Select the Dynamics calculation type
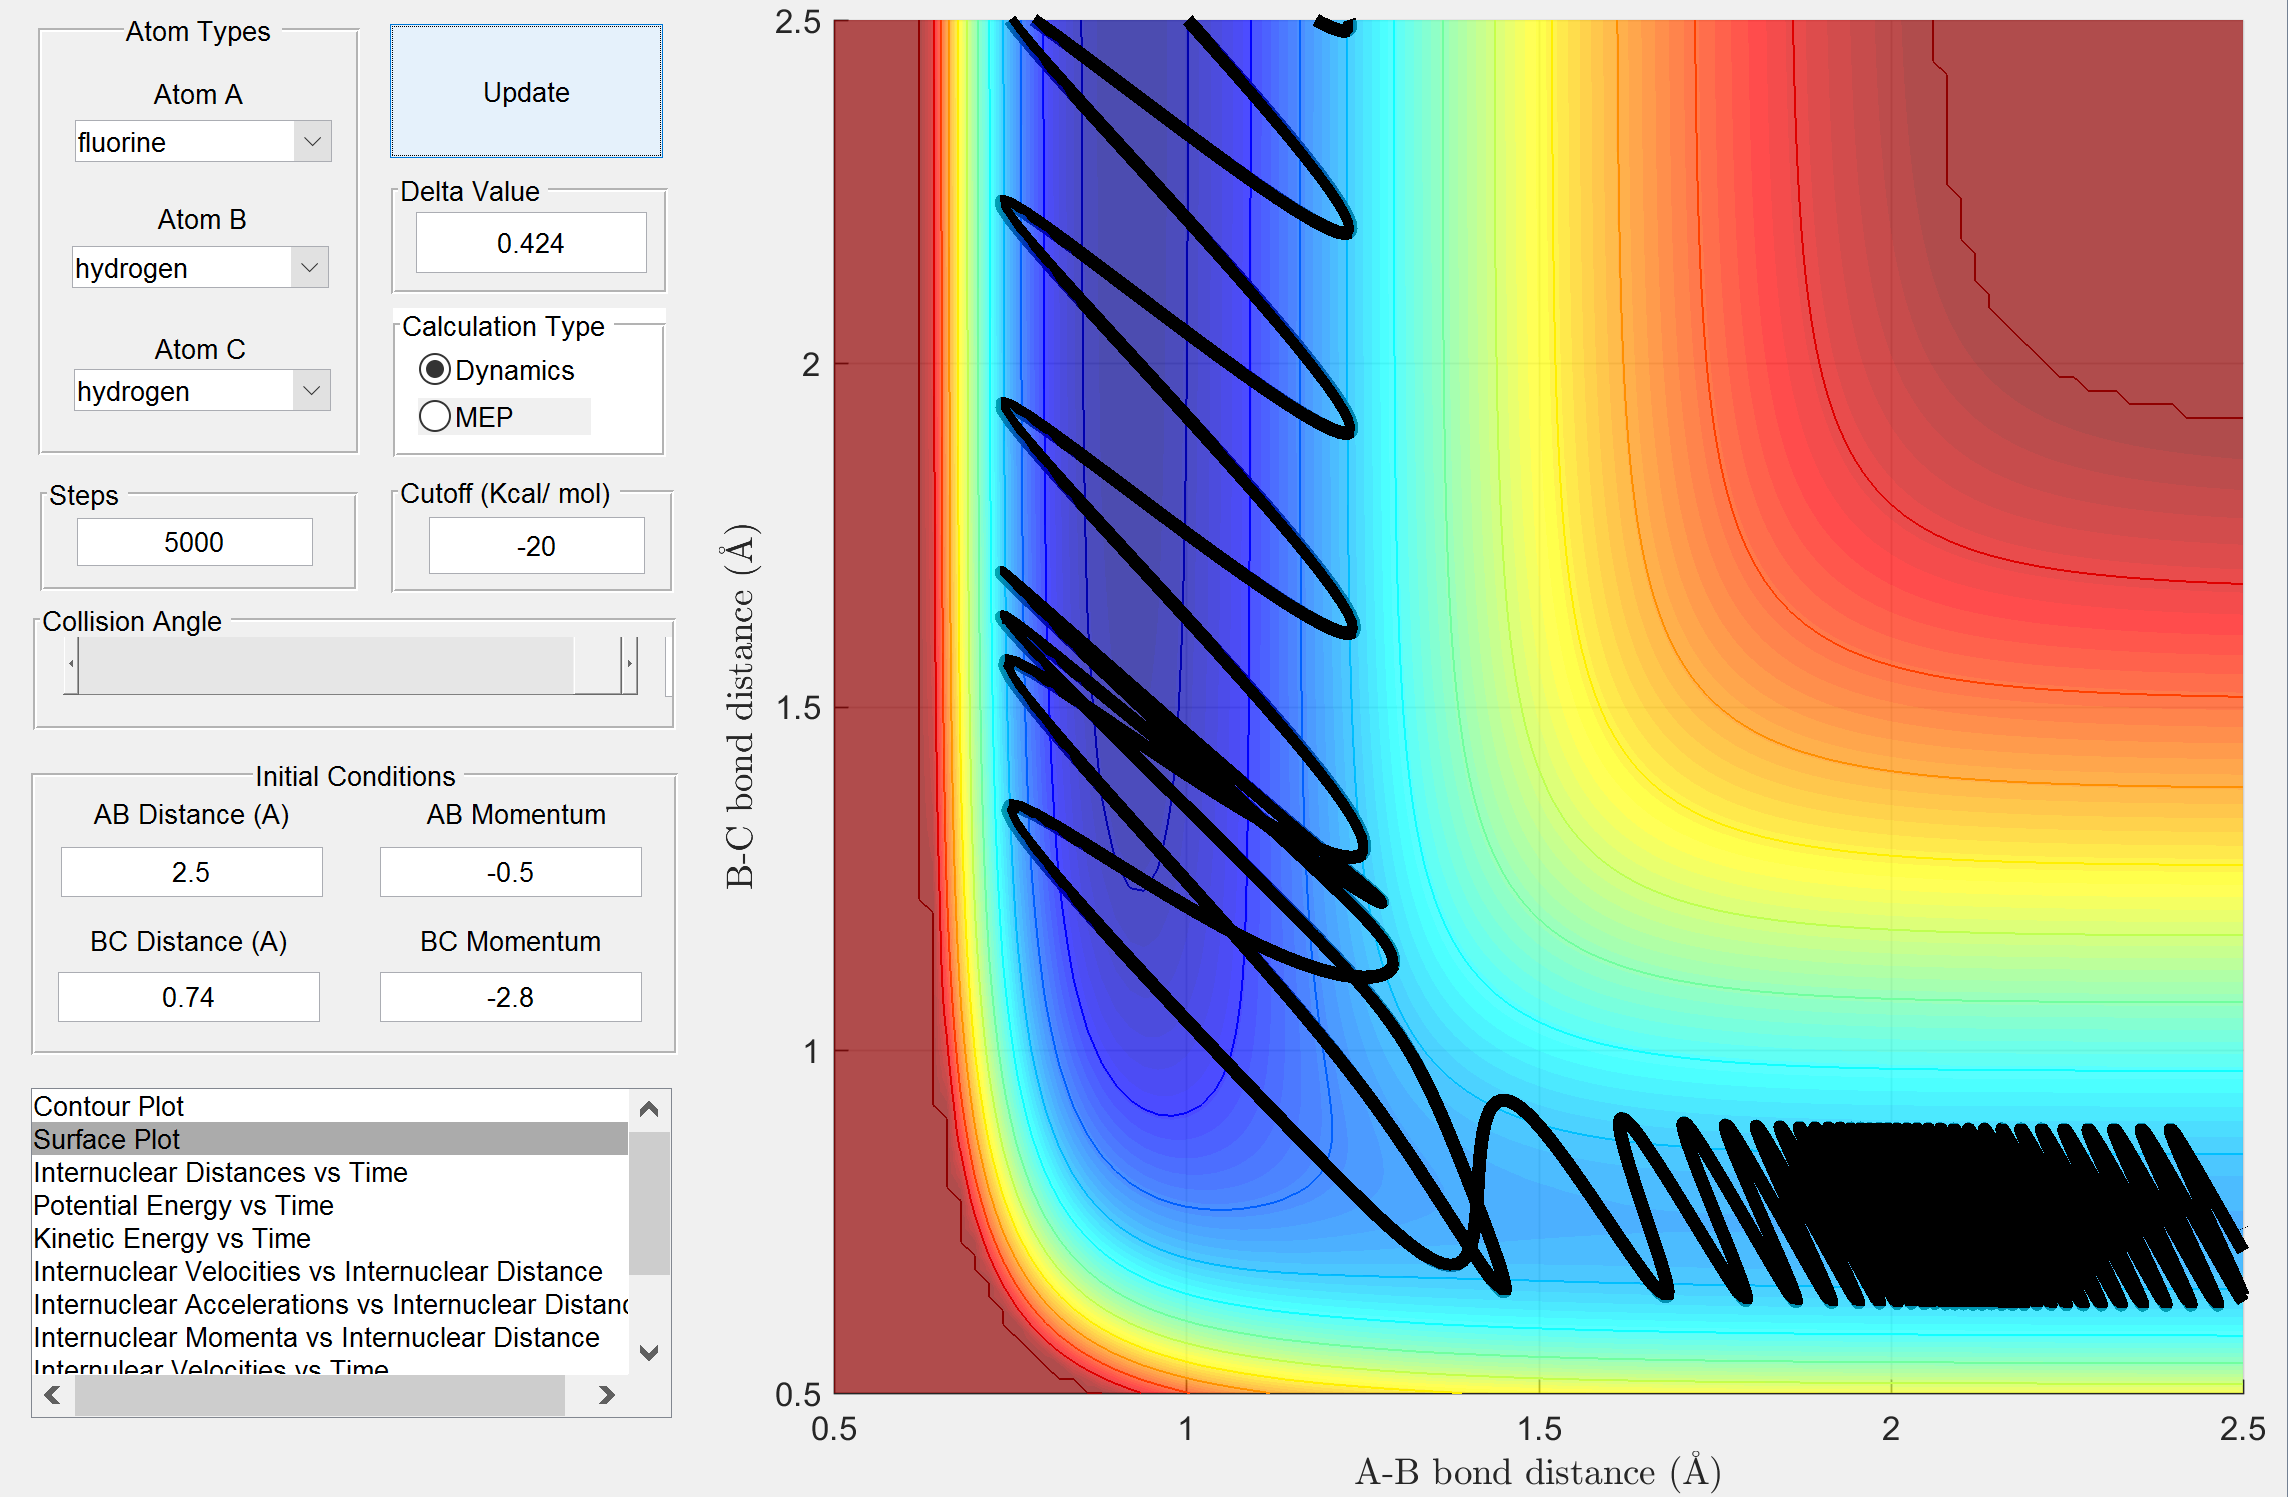This screenshot has height=1497, width=2288. coord(435,370)
